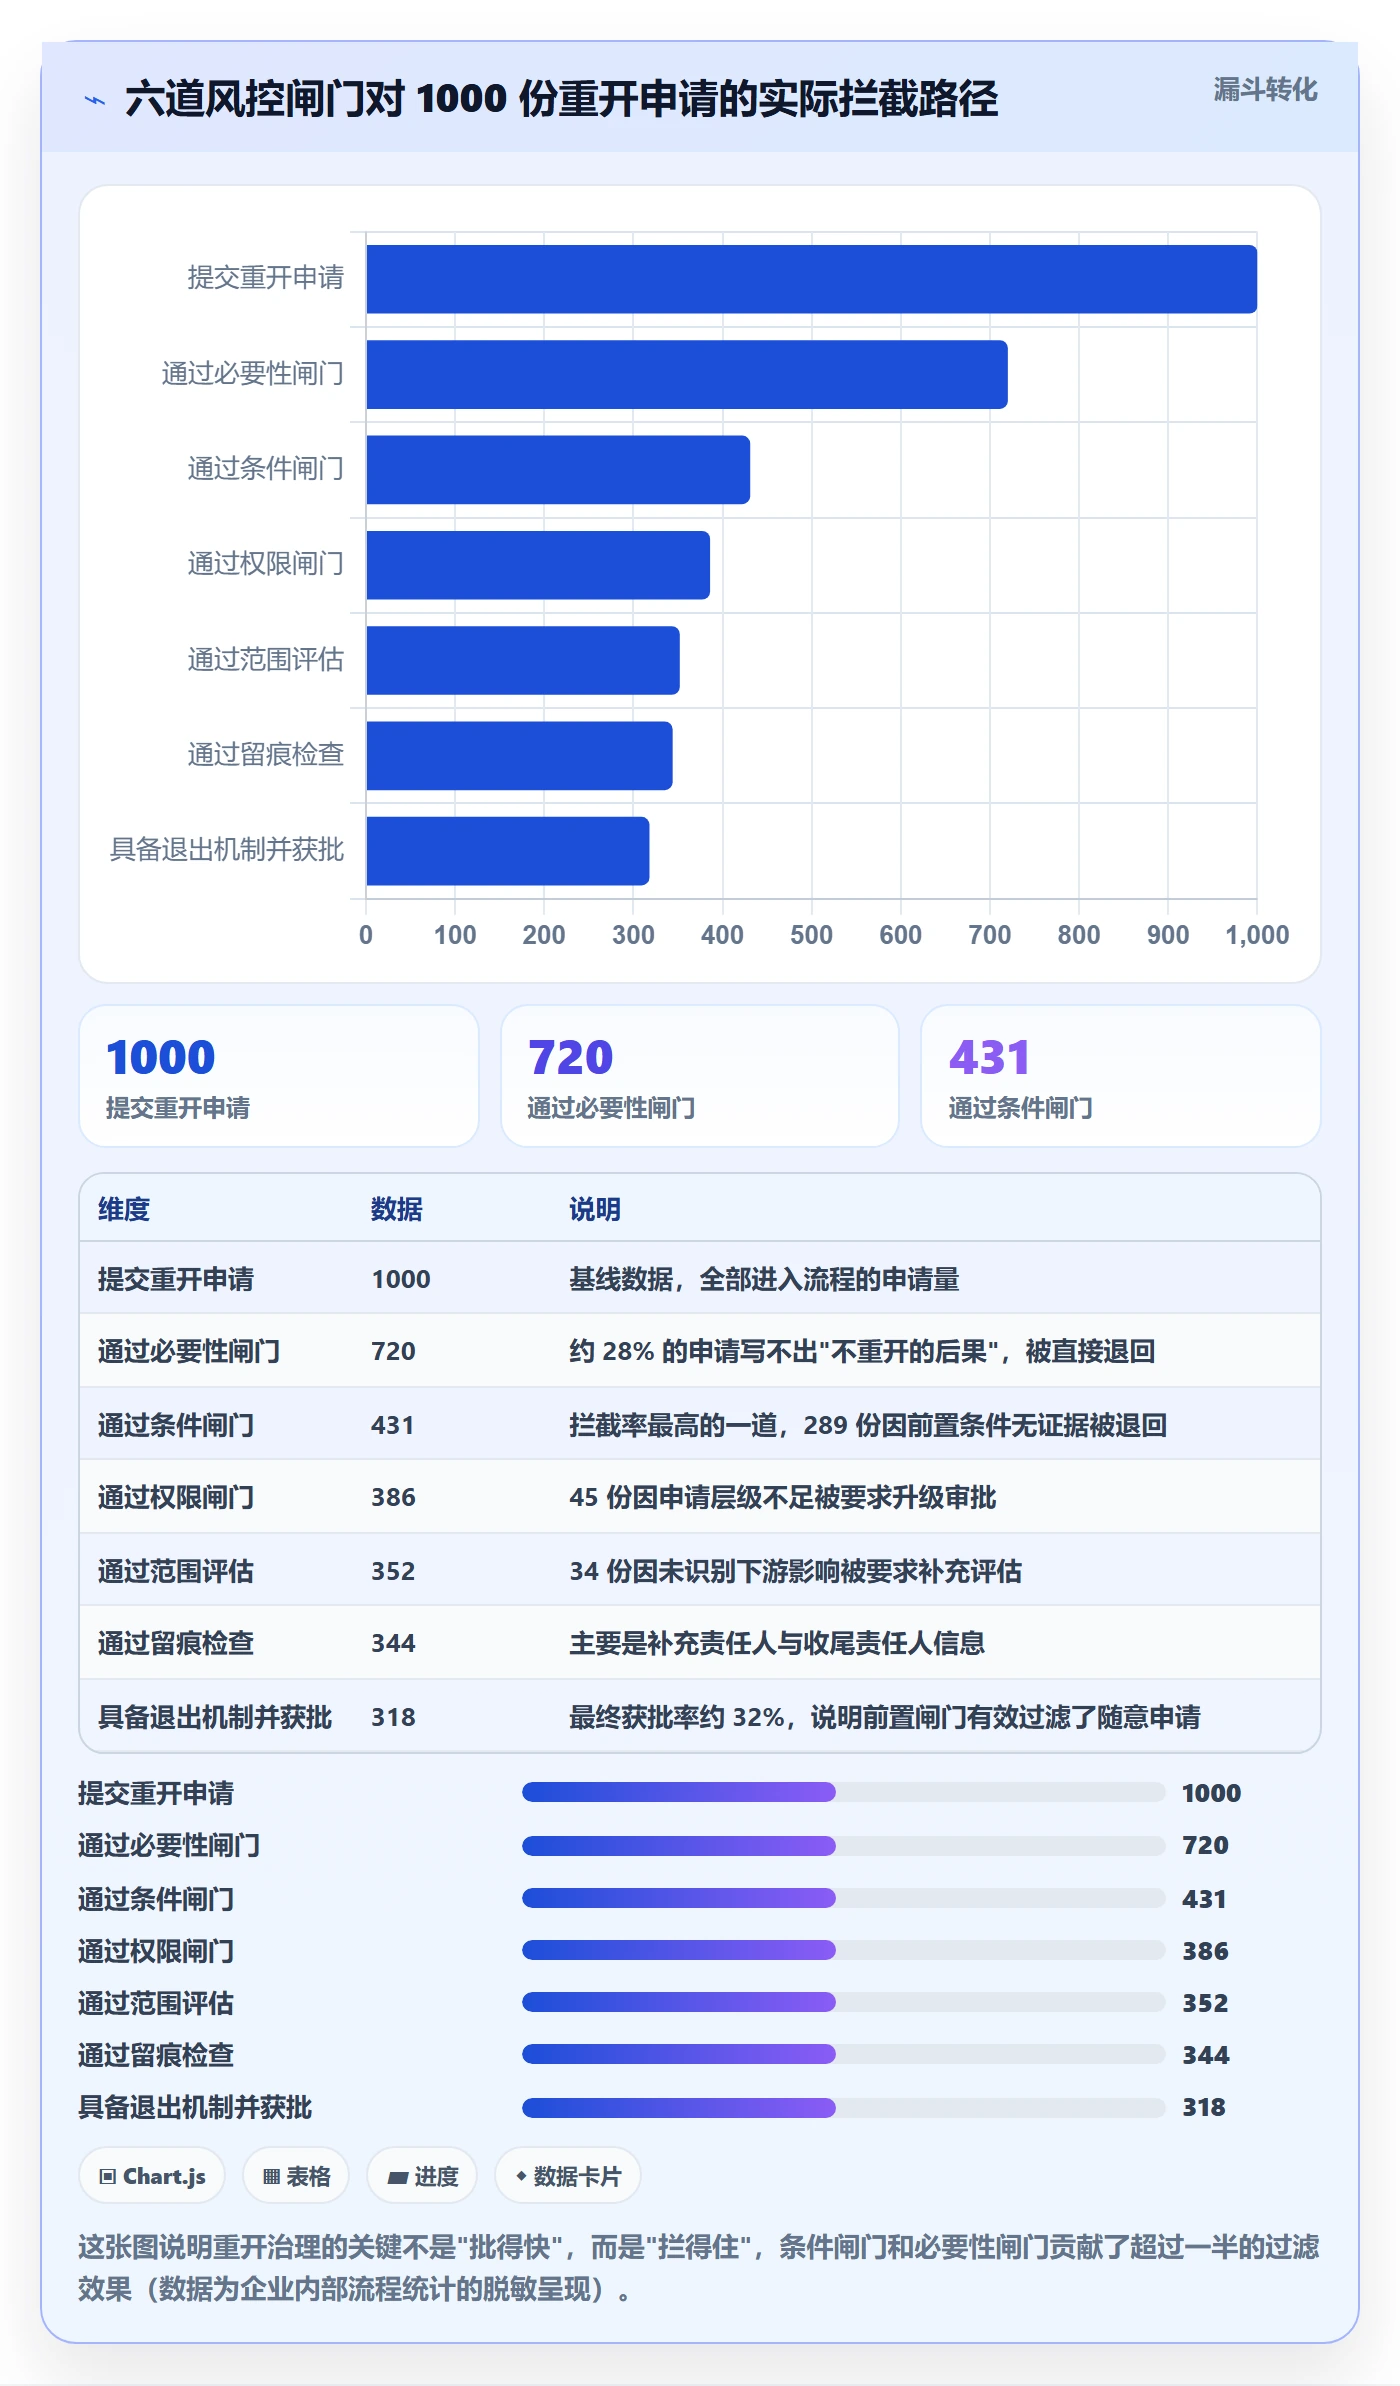
Task: Select the 表格 chip
Action: pos(296,2176)
